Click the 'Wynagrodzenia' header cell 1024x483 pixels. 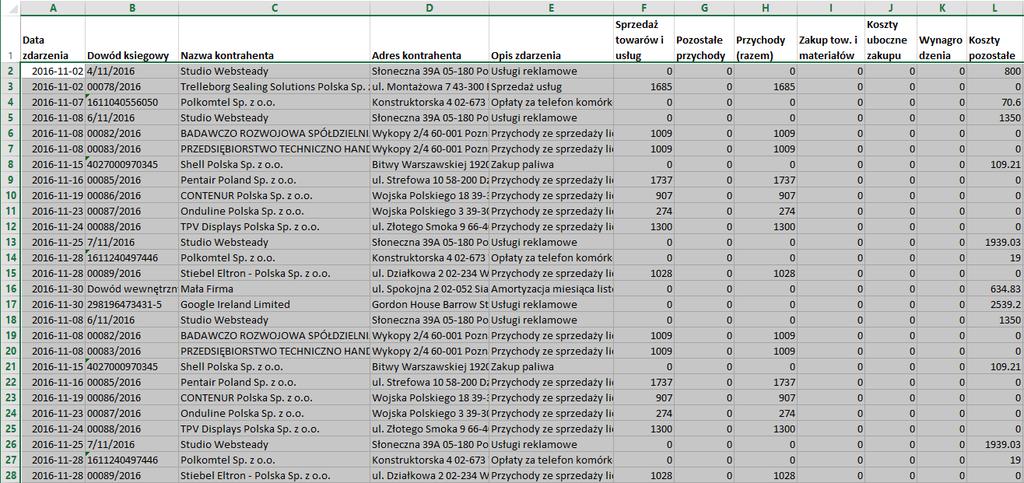942,39
